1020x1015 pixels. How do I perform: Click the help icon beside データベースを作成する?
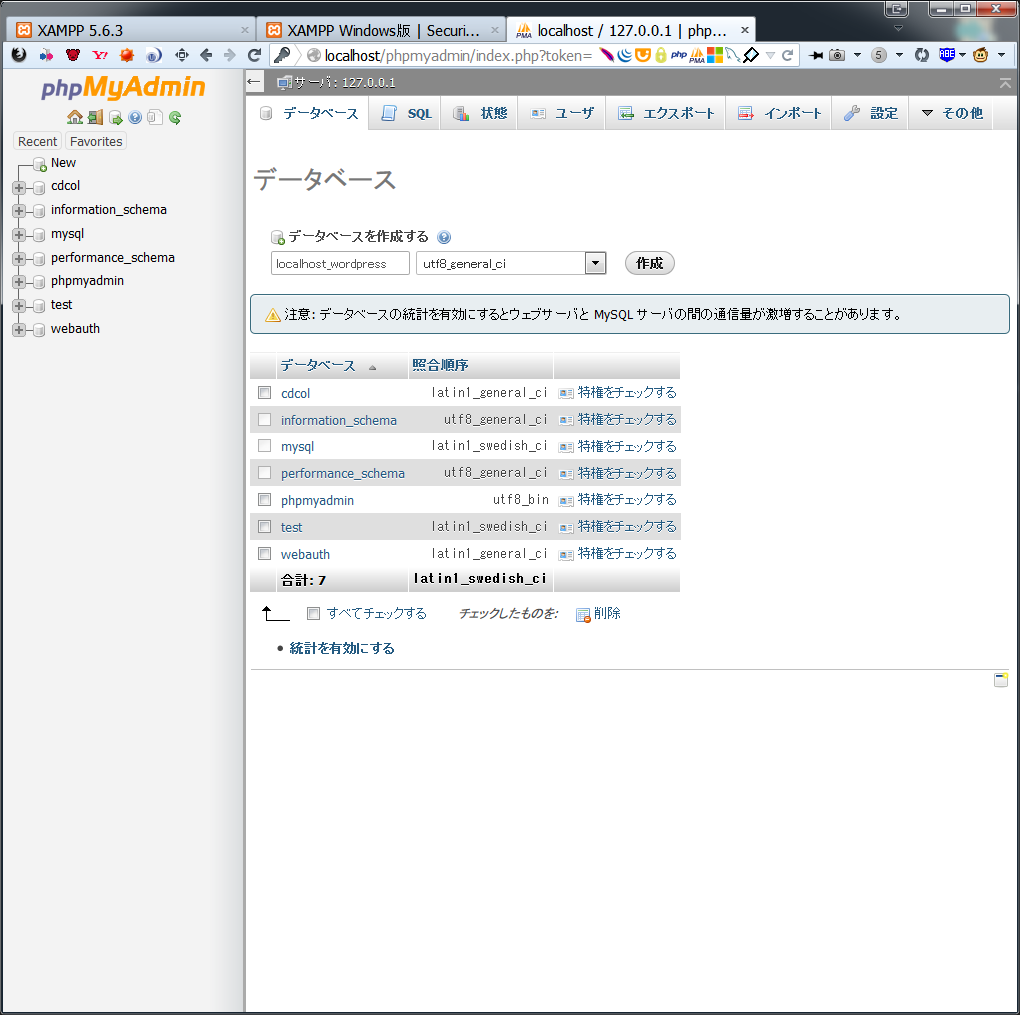(x=444, y=237)
